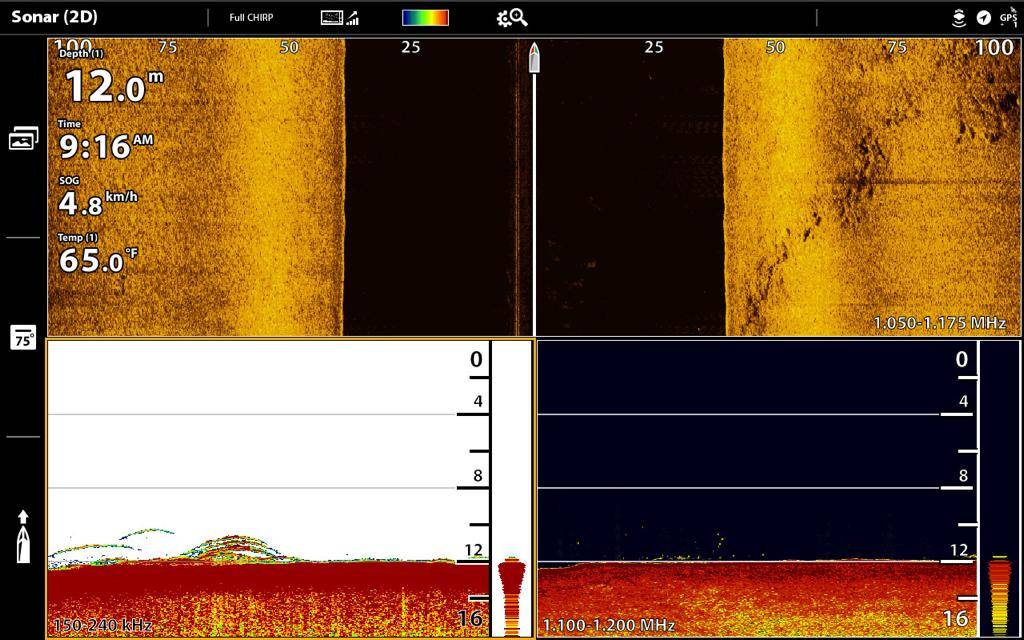This screenshot has width=1024, height=640.
Task: Tap the boat with up-arrow sidebar icon
Action: (x=23, y=536)
